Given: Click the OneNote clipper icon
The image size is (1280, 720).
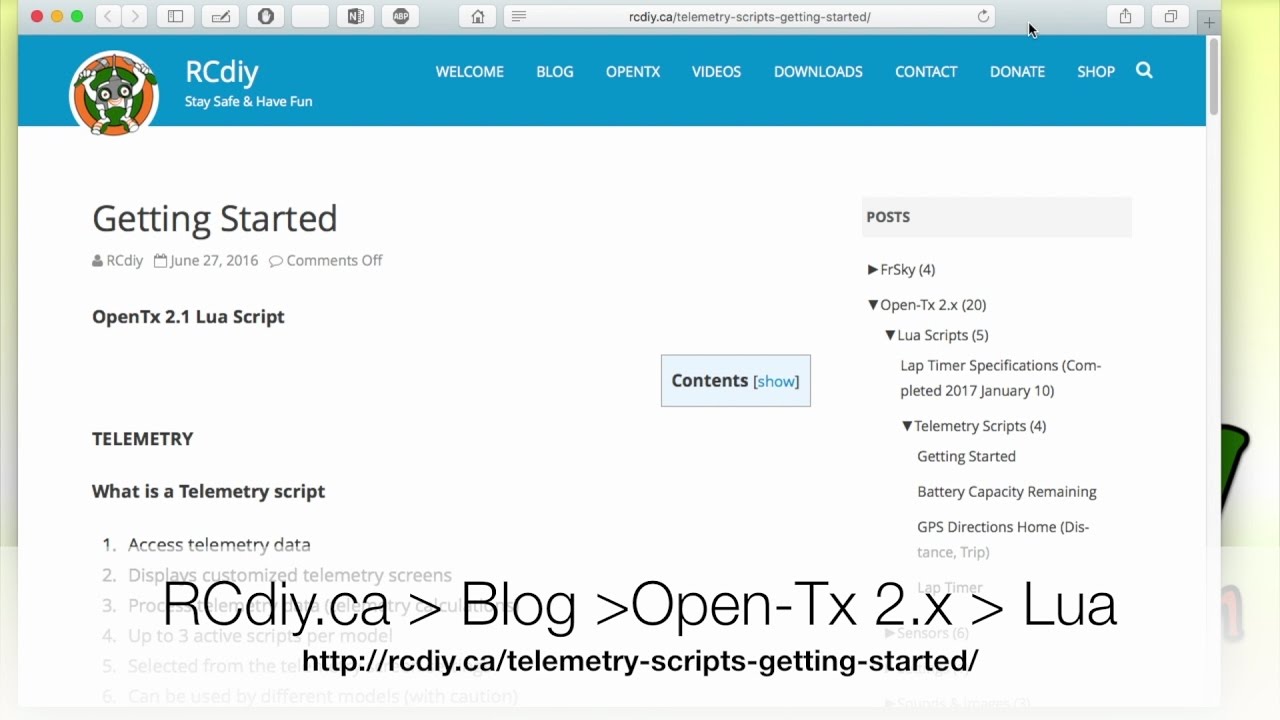Looking at the screenshot, I should (x=355, y=16).
